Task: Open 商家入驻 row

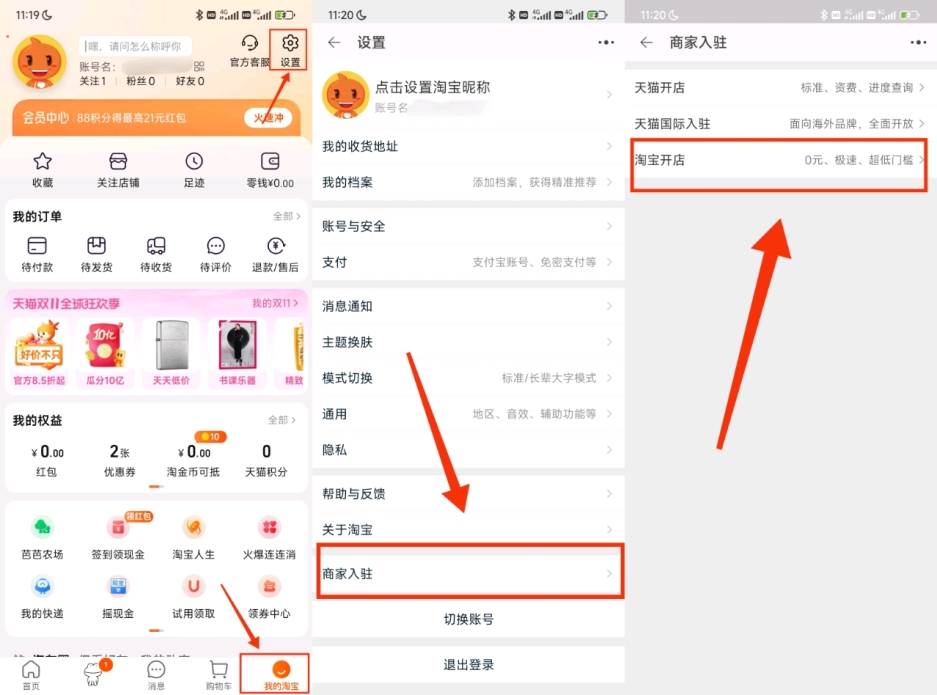Action: pyautogui.click(x=468, y=574)
